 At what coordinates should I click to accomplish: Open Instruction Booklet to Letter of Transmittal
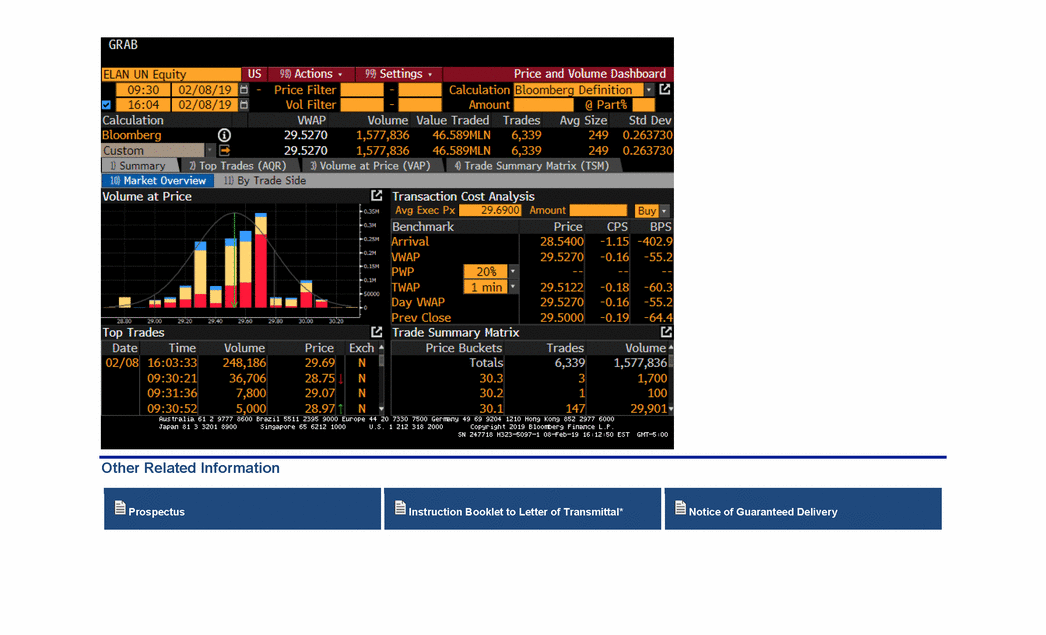[515, 511]
